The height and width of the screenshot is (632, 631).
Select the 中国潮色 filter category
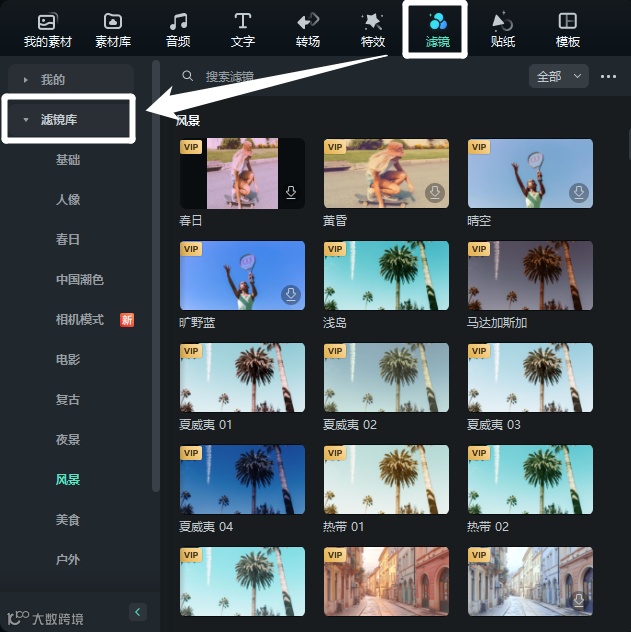80,279
